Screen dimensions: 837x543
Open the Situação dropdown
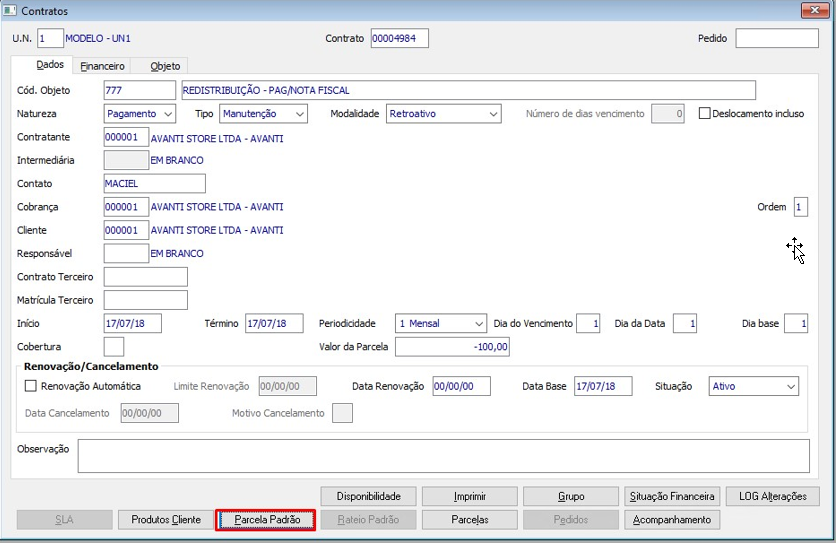click(754, 386)
